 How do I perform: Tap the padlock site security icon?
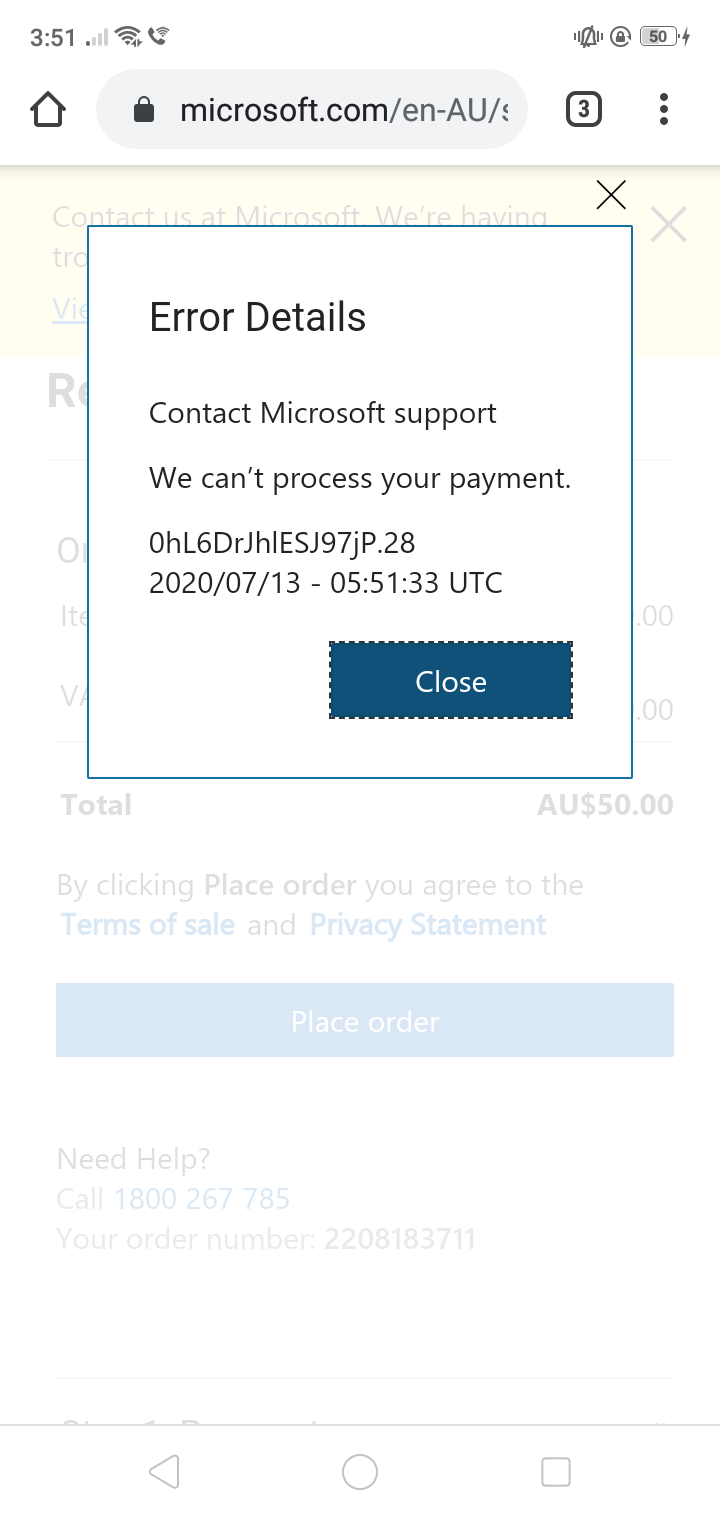click(x=144, y=109)
